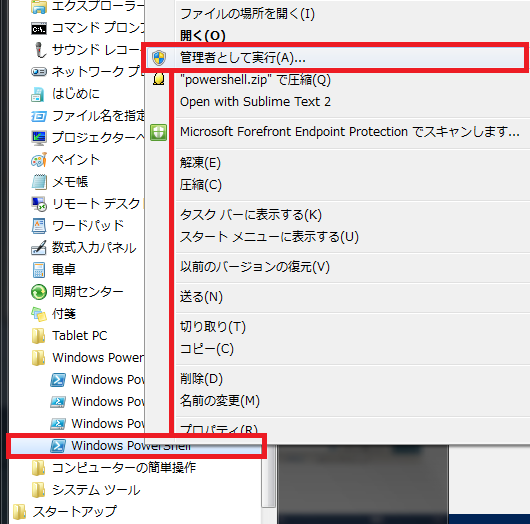
Task: Click the はじめに icon
Action: [x=38, y=94]
